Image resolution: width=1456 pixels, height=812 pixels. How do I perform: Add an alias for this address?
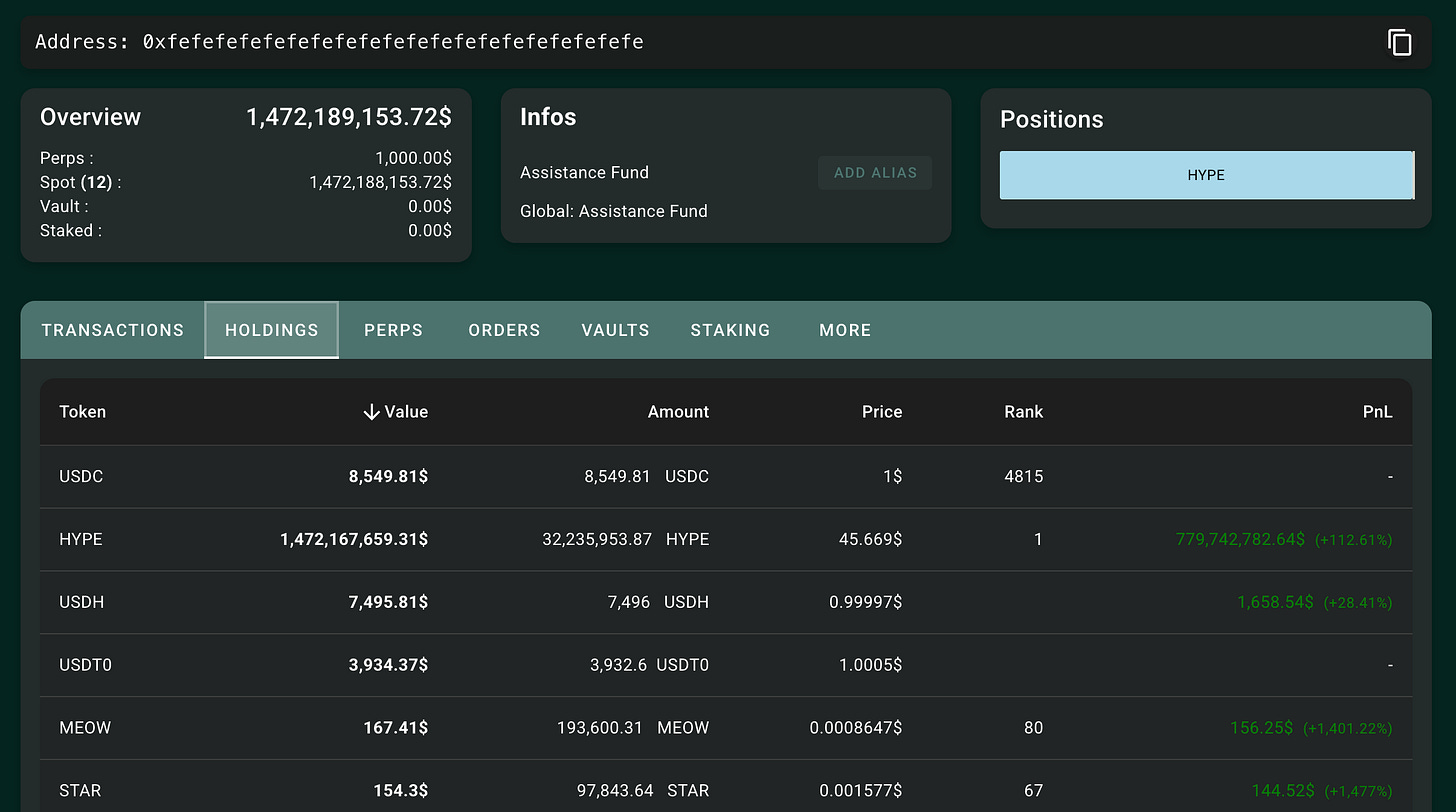pos(875,173)
